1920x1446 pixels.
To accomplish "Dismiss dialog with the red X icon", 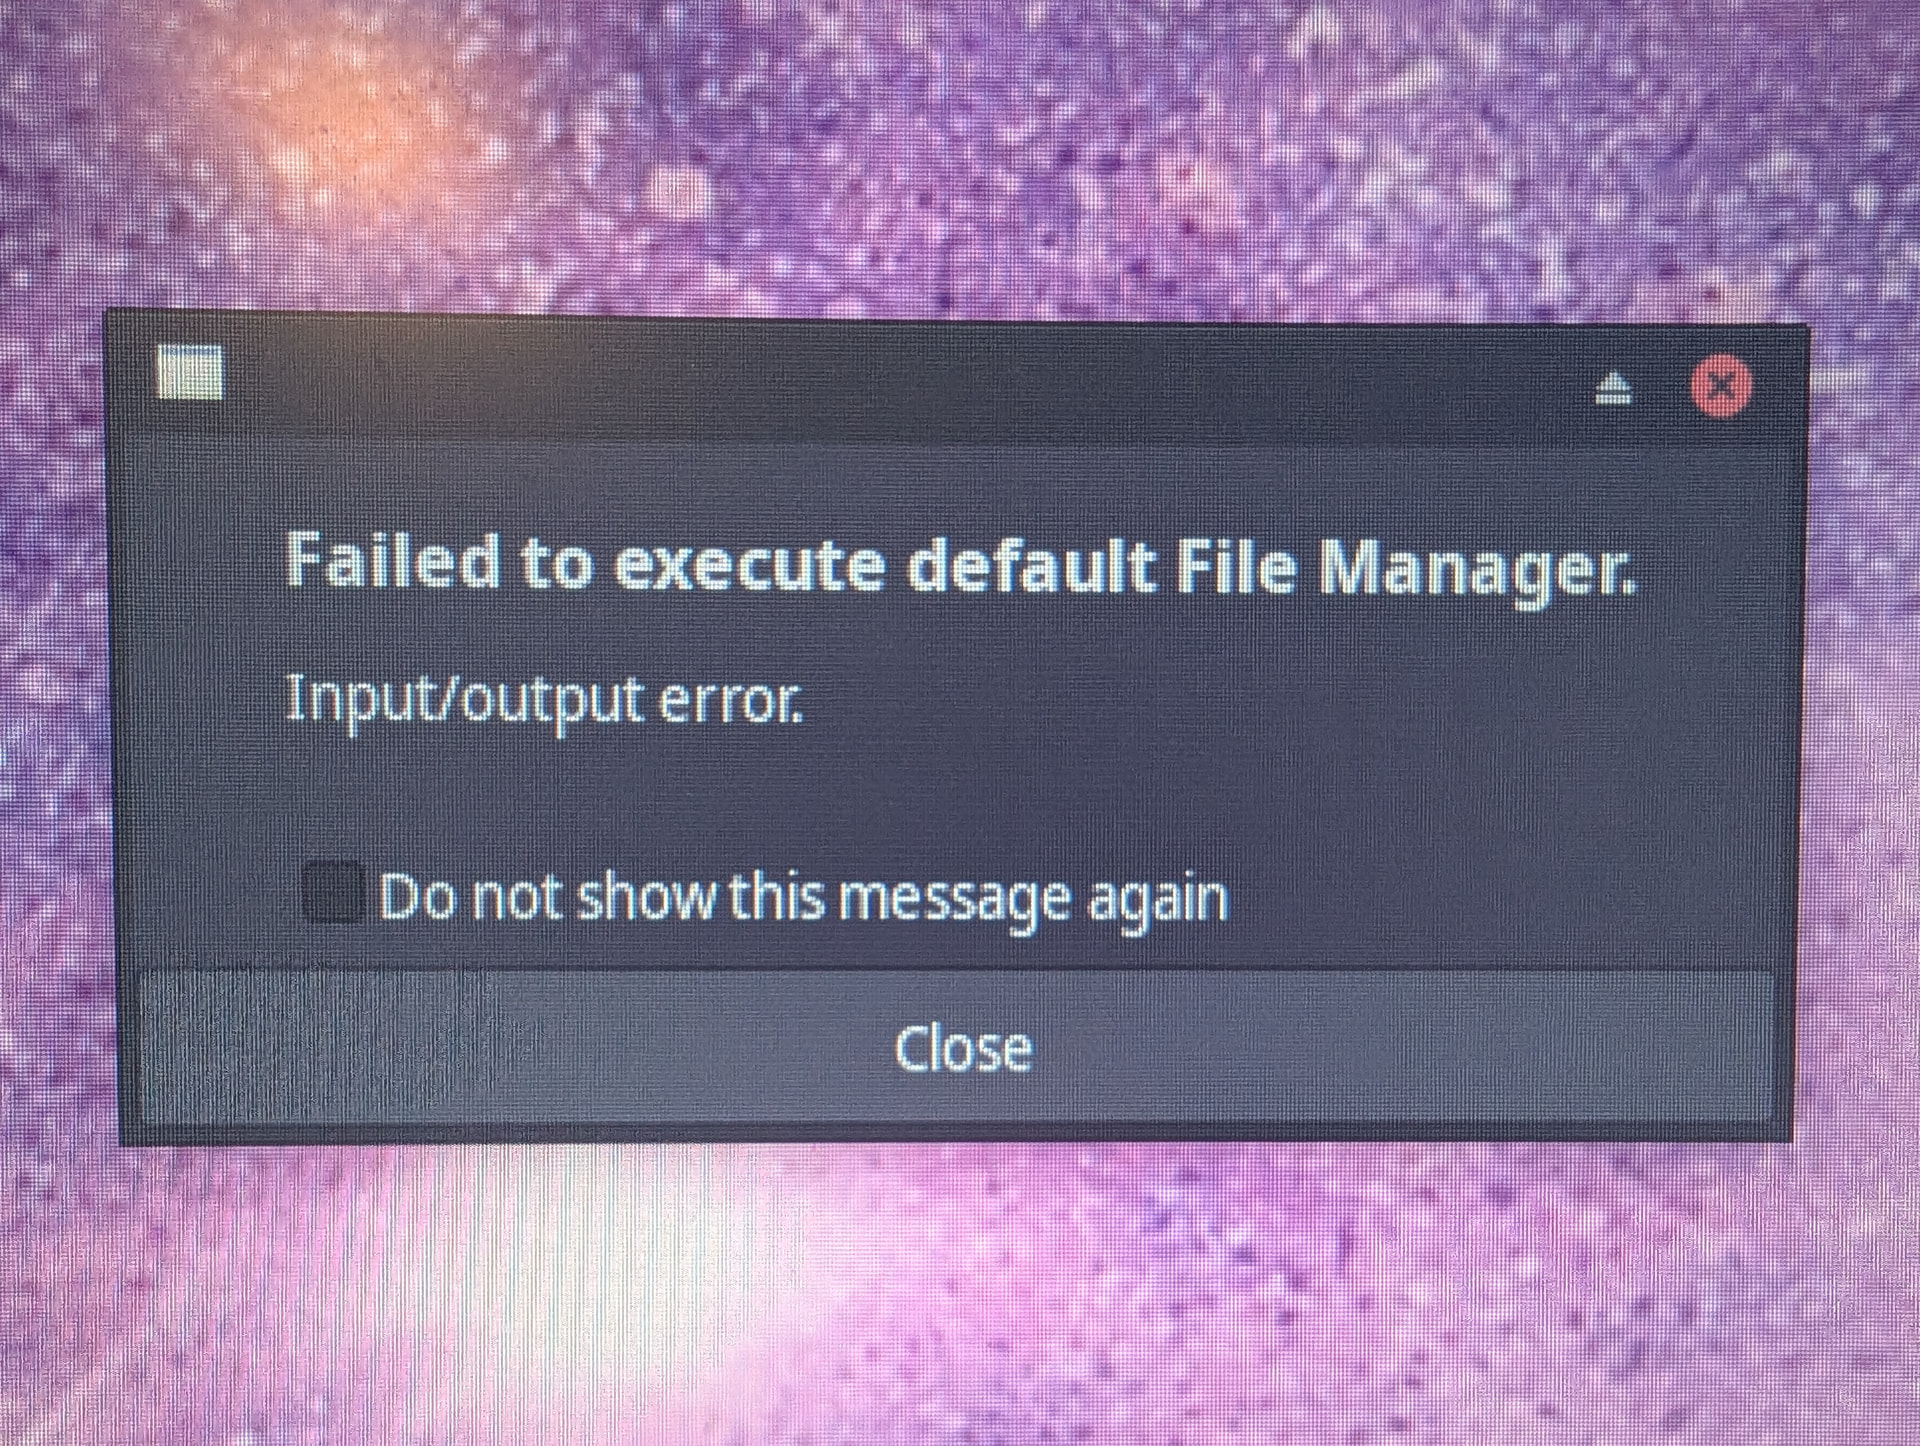I will coord(1720,385).
